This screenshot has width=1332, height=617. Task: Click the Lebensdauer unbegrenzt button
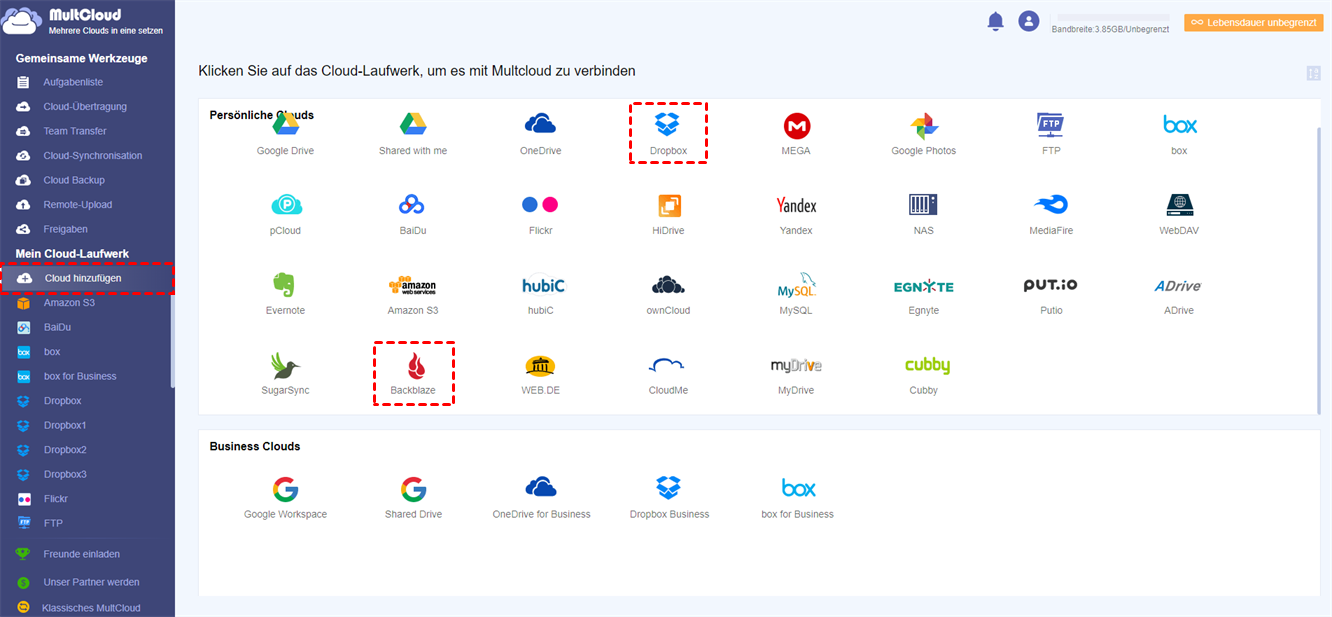click(1253, 22)
